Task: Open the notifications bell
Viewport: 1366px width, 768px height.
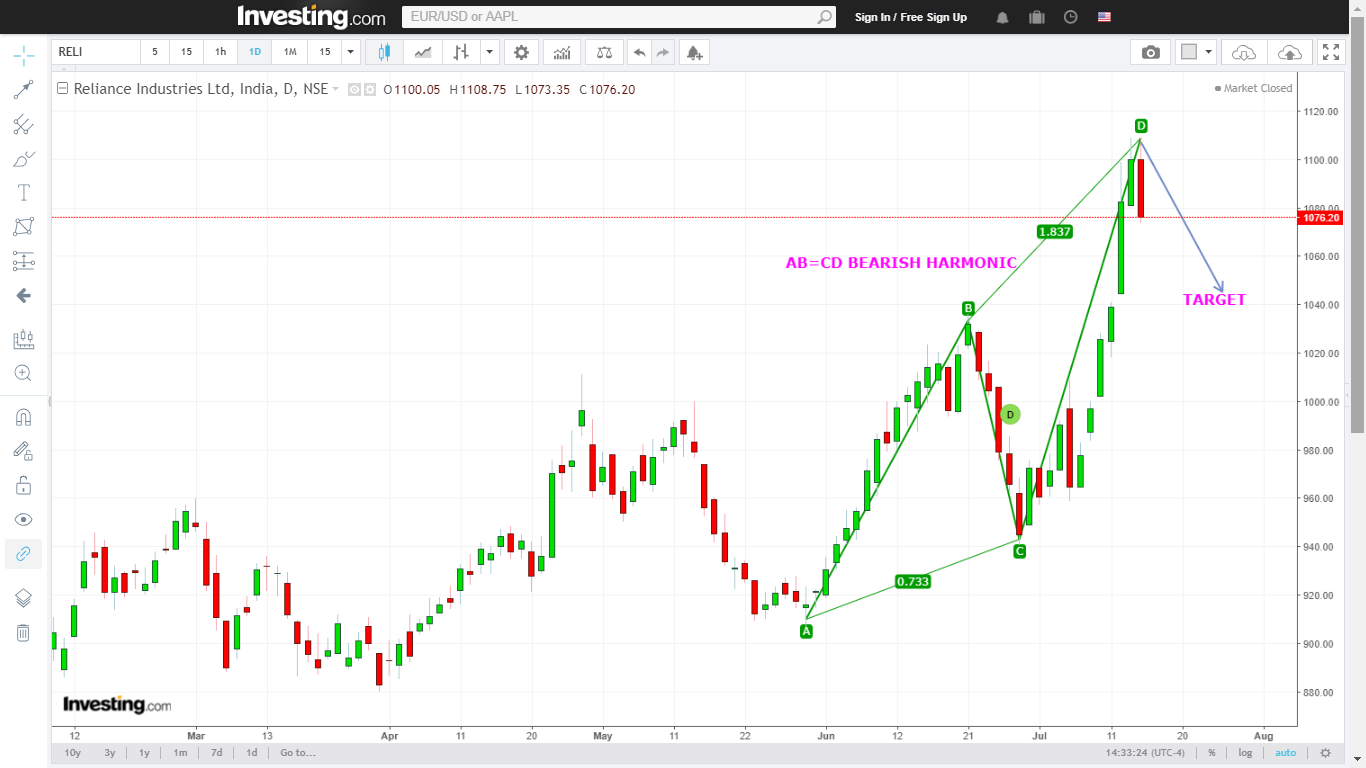Action: coord(1002,17)
